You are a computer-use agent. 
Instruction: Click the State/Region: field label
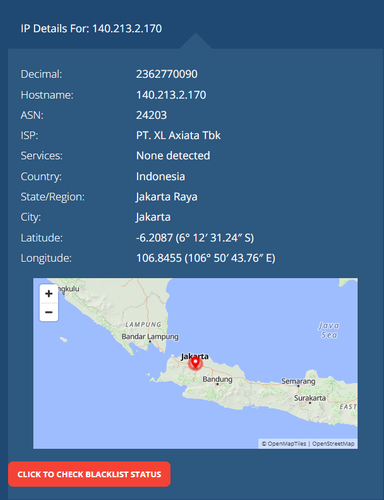pos(53,197)
